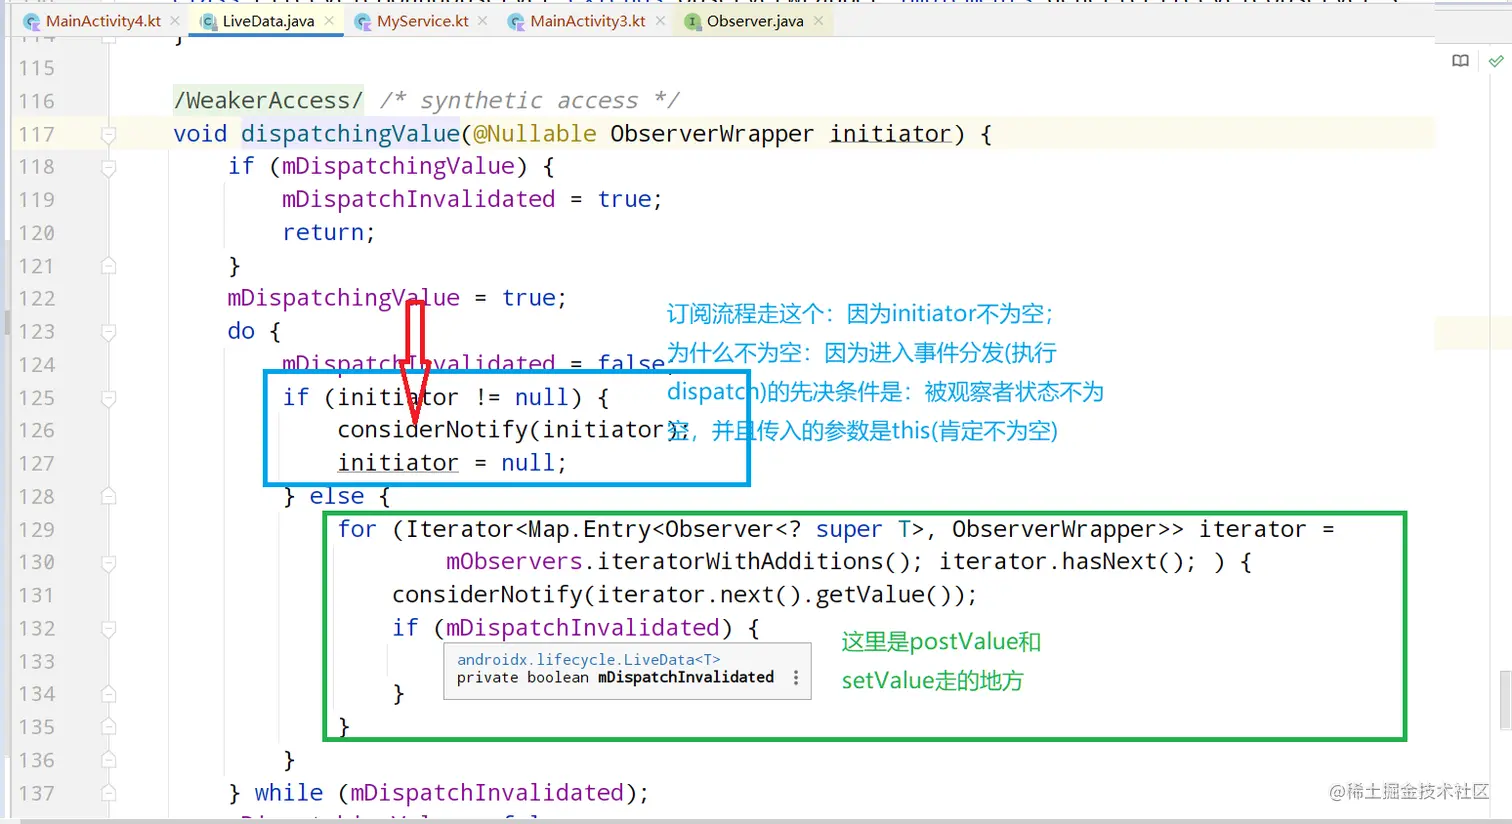Close the MainActivity4.kt tab
The width and height of the screenshot is (1512, 824).
[175, 21]
